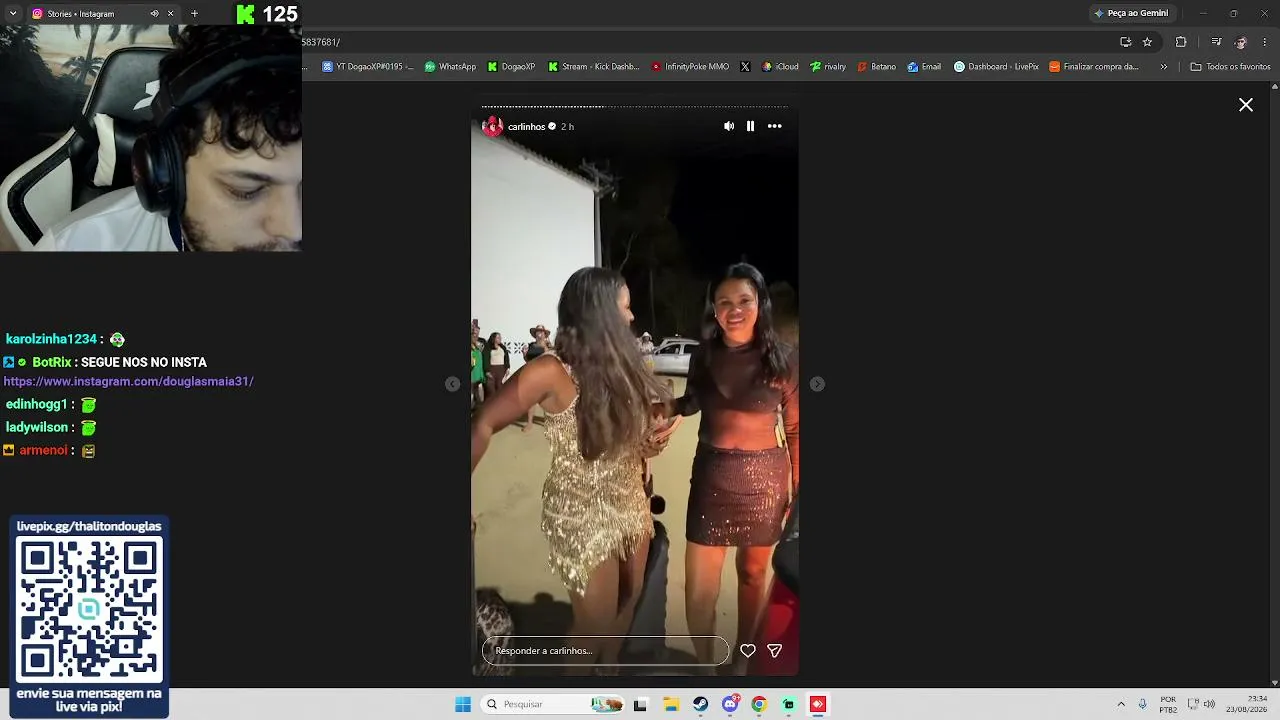This screenshot has width=1280, height=720.
Task: Share the story using the paper plane icon
Action: click(x=774, y=651)
